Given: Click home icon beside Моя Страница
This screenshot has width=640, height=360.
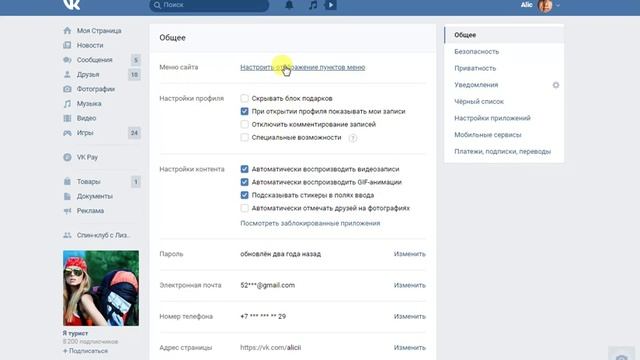Looking at the screenshot, I should (67, 31).
